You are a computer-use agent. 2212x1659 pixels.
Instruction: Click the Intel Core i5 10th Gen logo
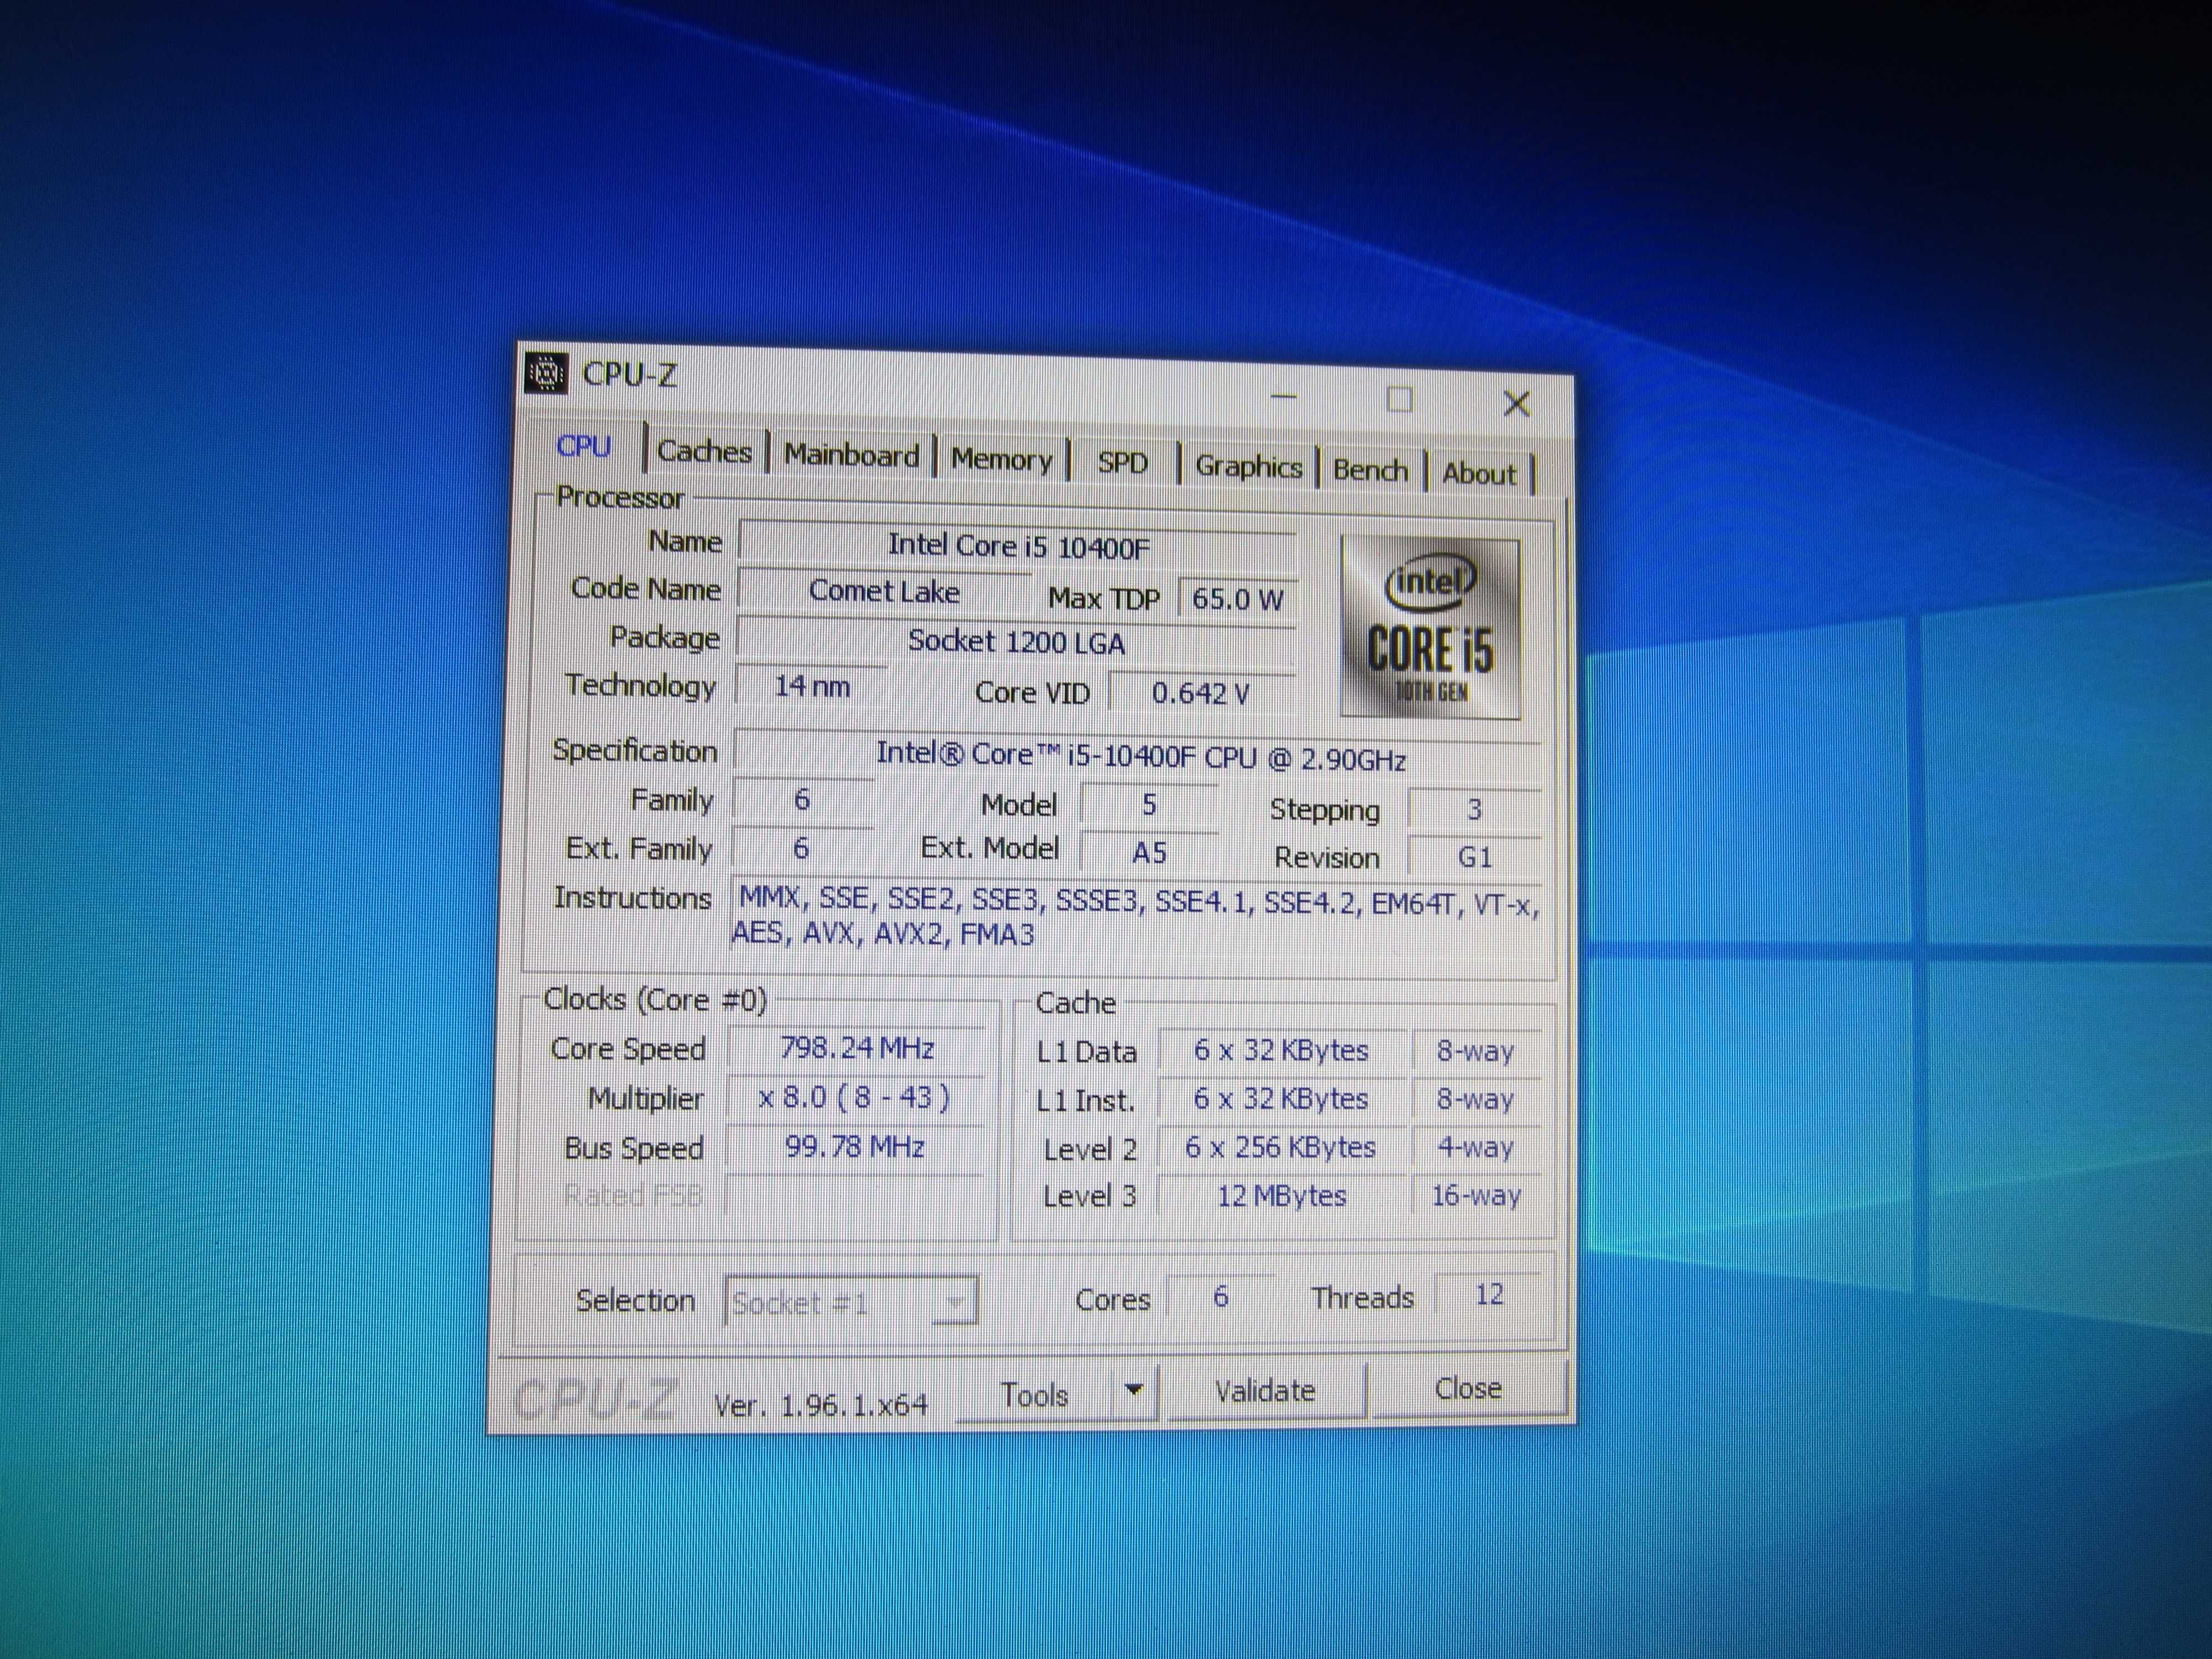(1430, 627)
